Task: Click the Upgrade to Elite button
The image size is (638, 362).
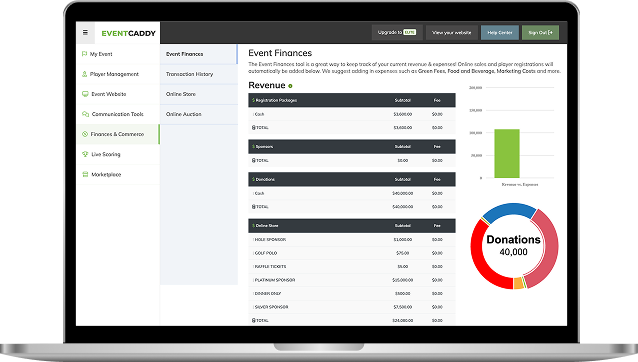Action: (397, 33)
